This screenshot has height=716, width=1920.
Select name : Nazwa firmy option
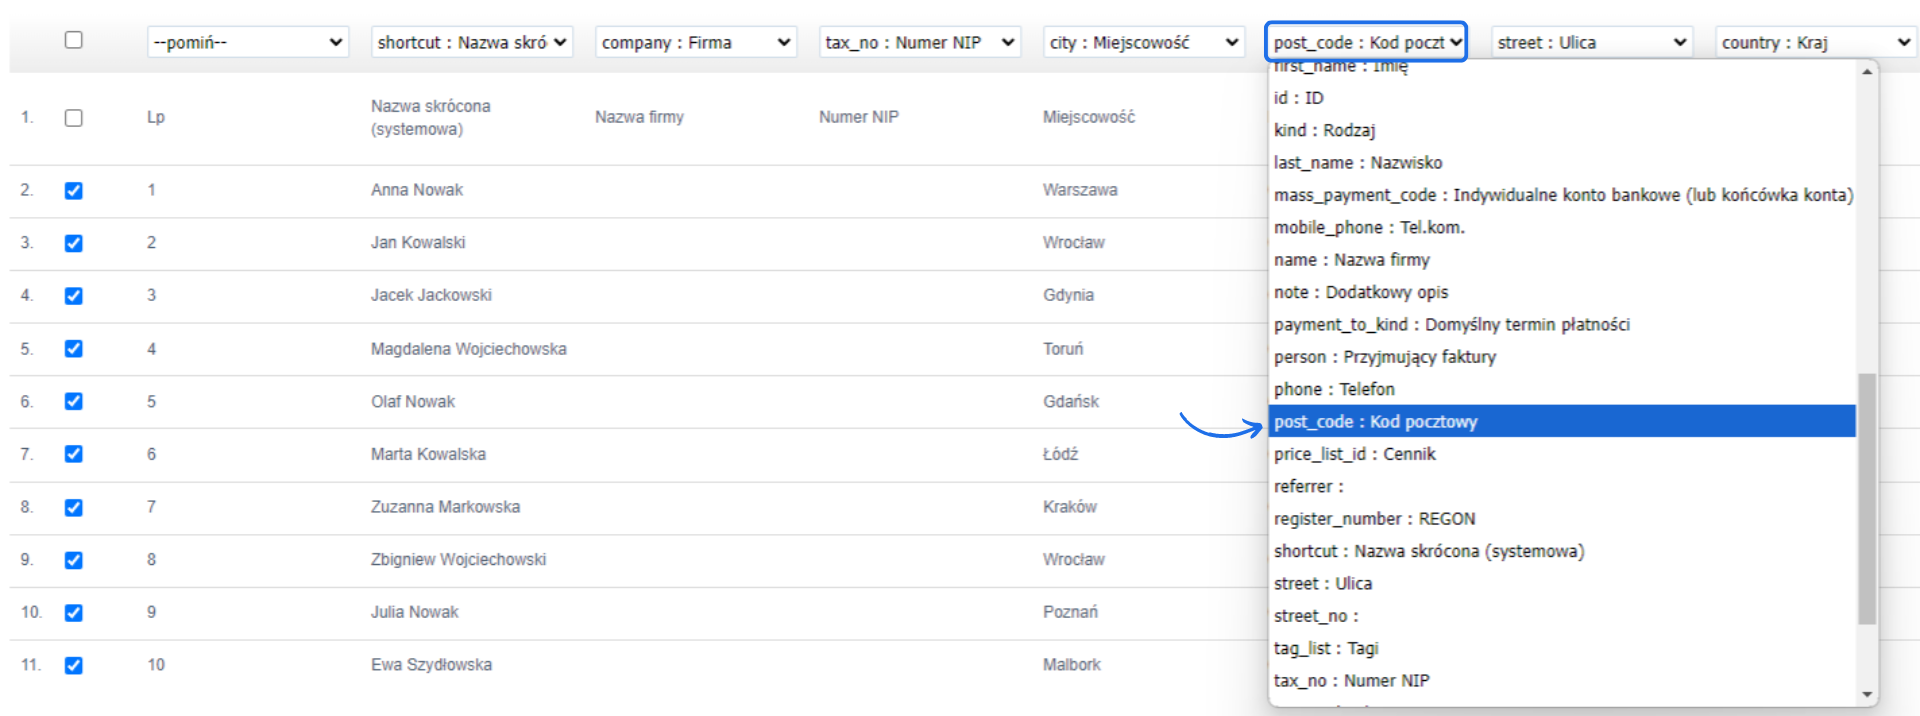[1562, 260]
